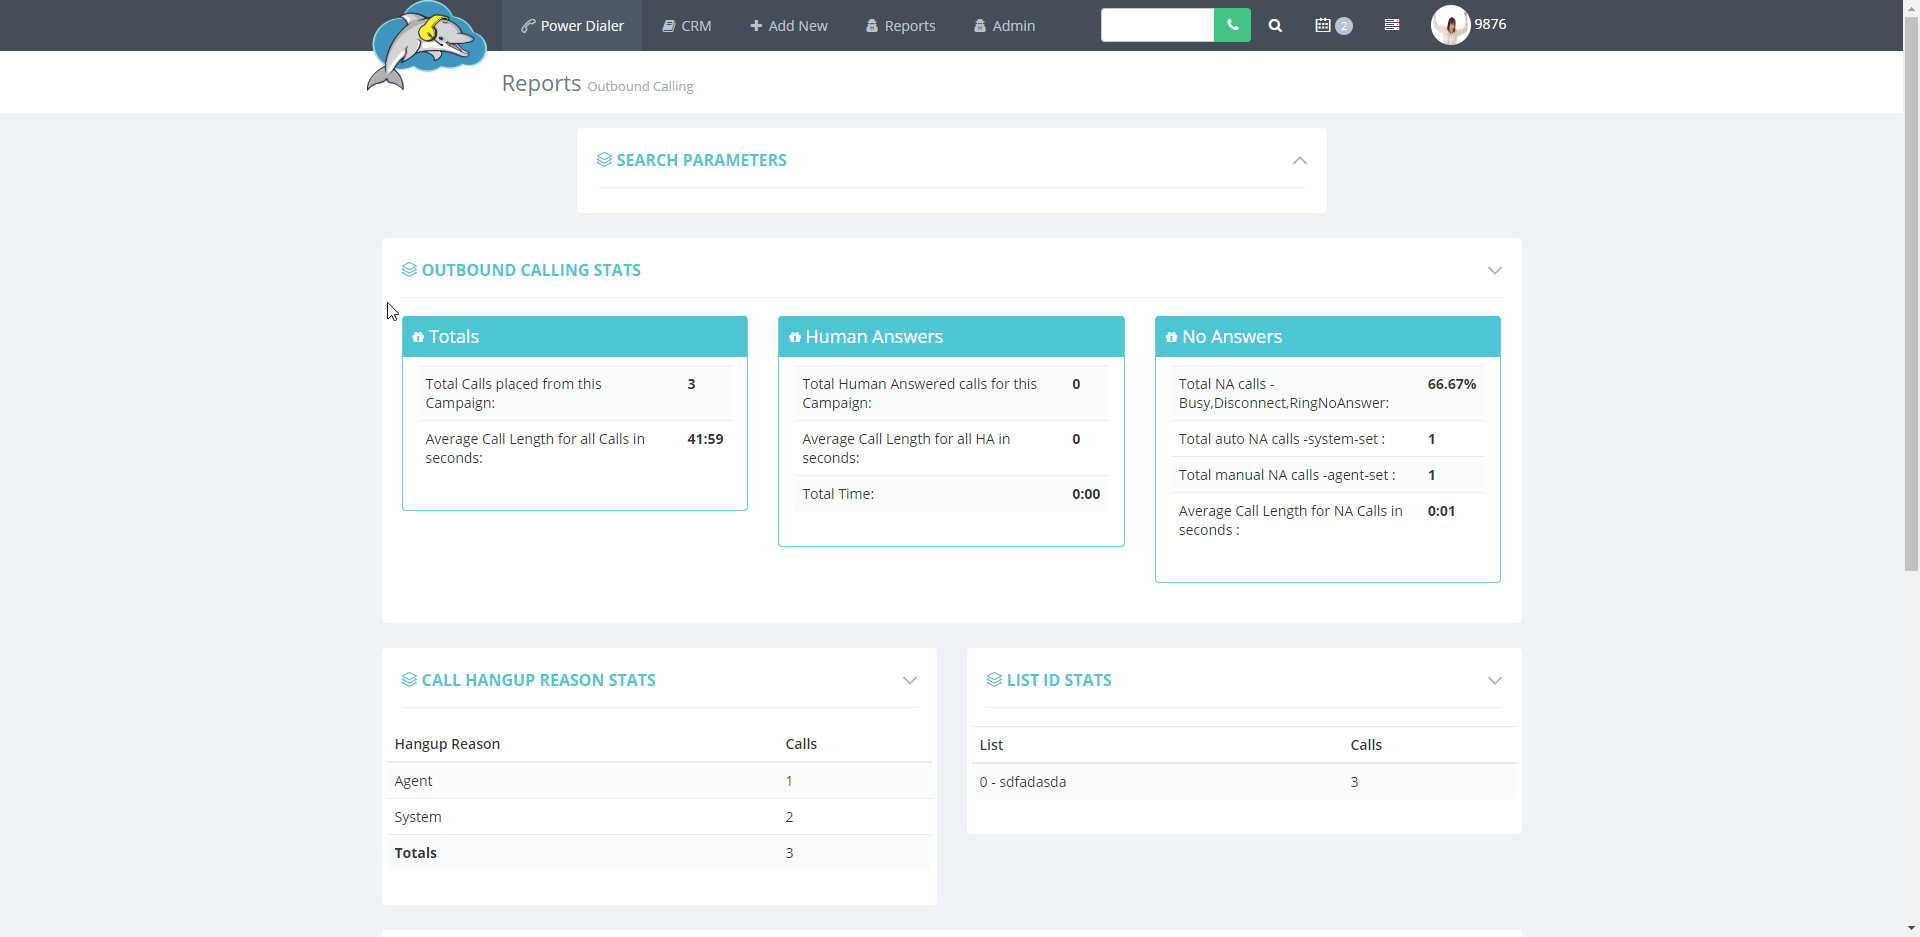Click the List ID Stats layers icon
Viewport: 1920px width, 937px height.
[x=994, y=680]
